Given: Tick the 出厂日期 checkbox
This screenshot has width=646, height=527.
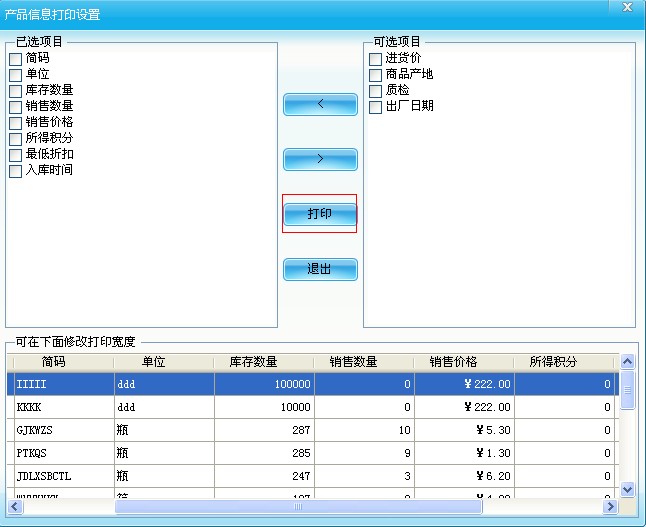Looking at the screenshot, I should pos(376,107).
